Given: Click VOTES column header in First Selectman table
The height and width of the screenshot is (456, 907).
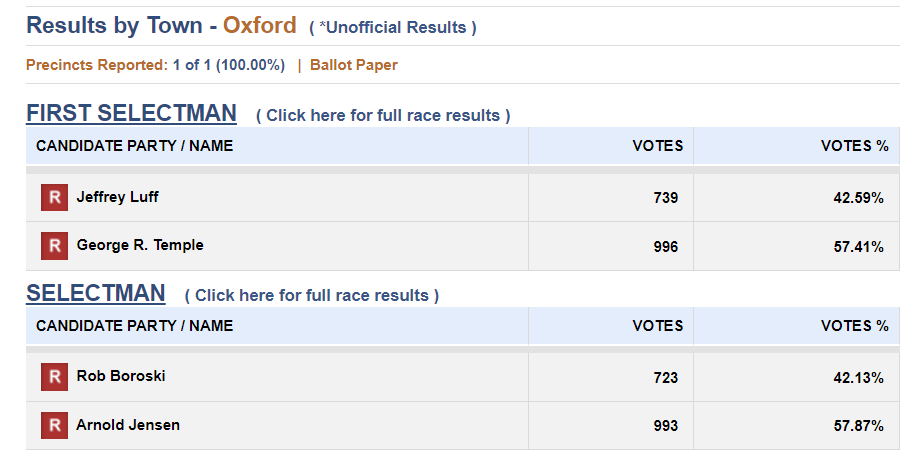Looking at the screenshot, I should tap(658, 146).
